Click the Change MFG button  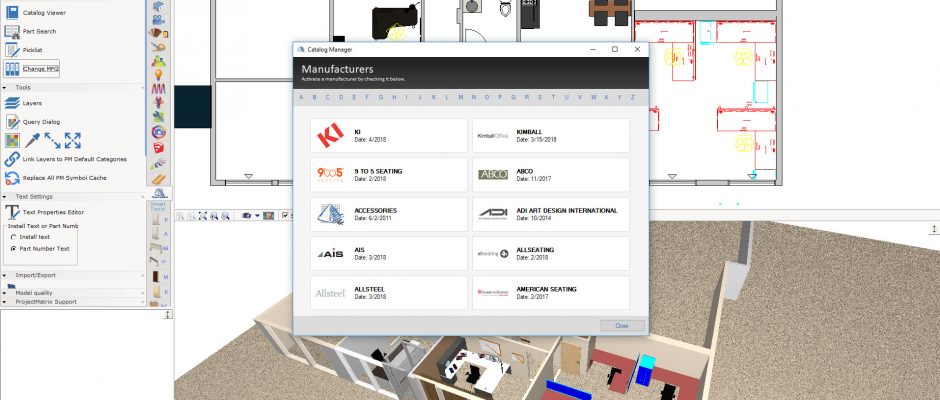click(x=32, y=69)
